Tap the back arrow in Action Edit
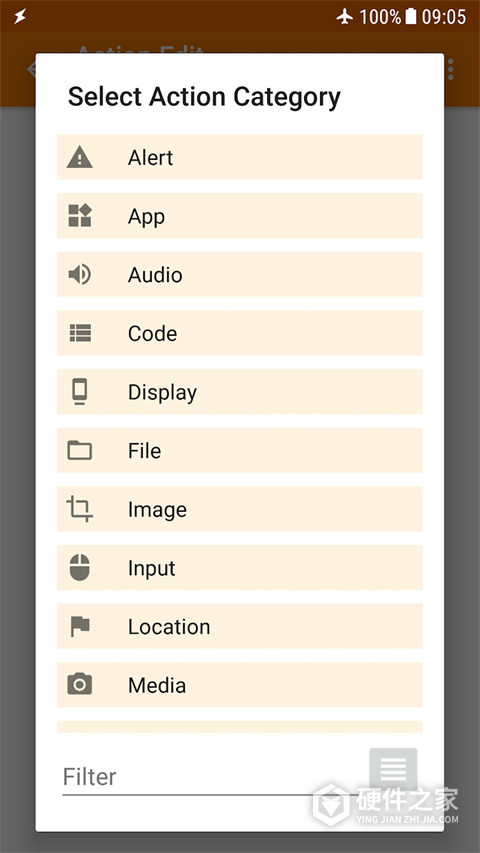480x853 pixels. (32, 69)
